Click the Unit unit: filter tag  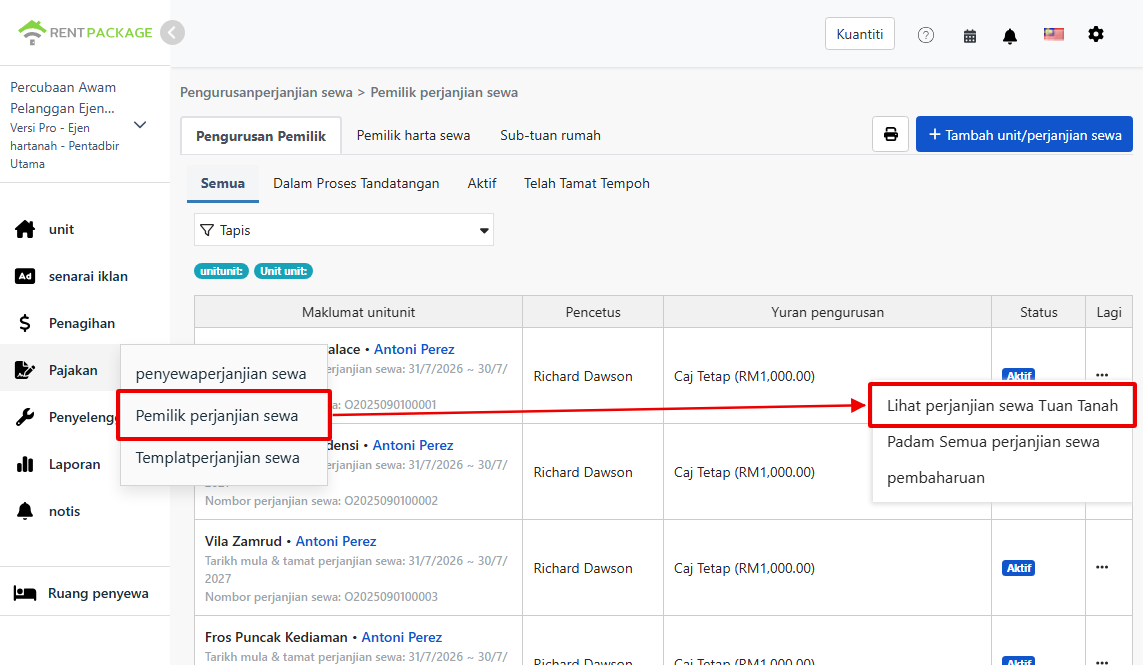click(284, 271)
